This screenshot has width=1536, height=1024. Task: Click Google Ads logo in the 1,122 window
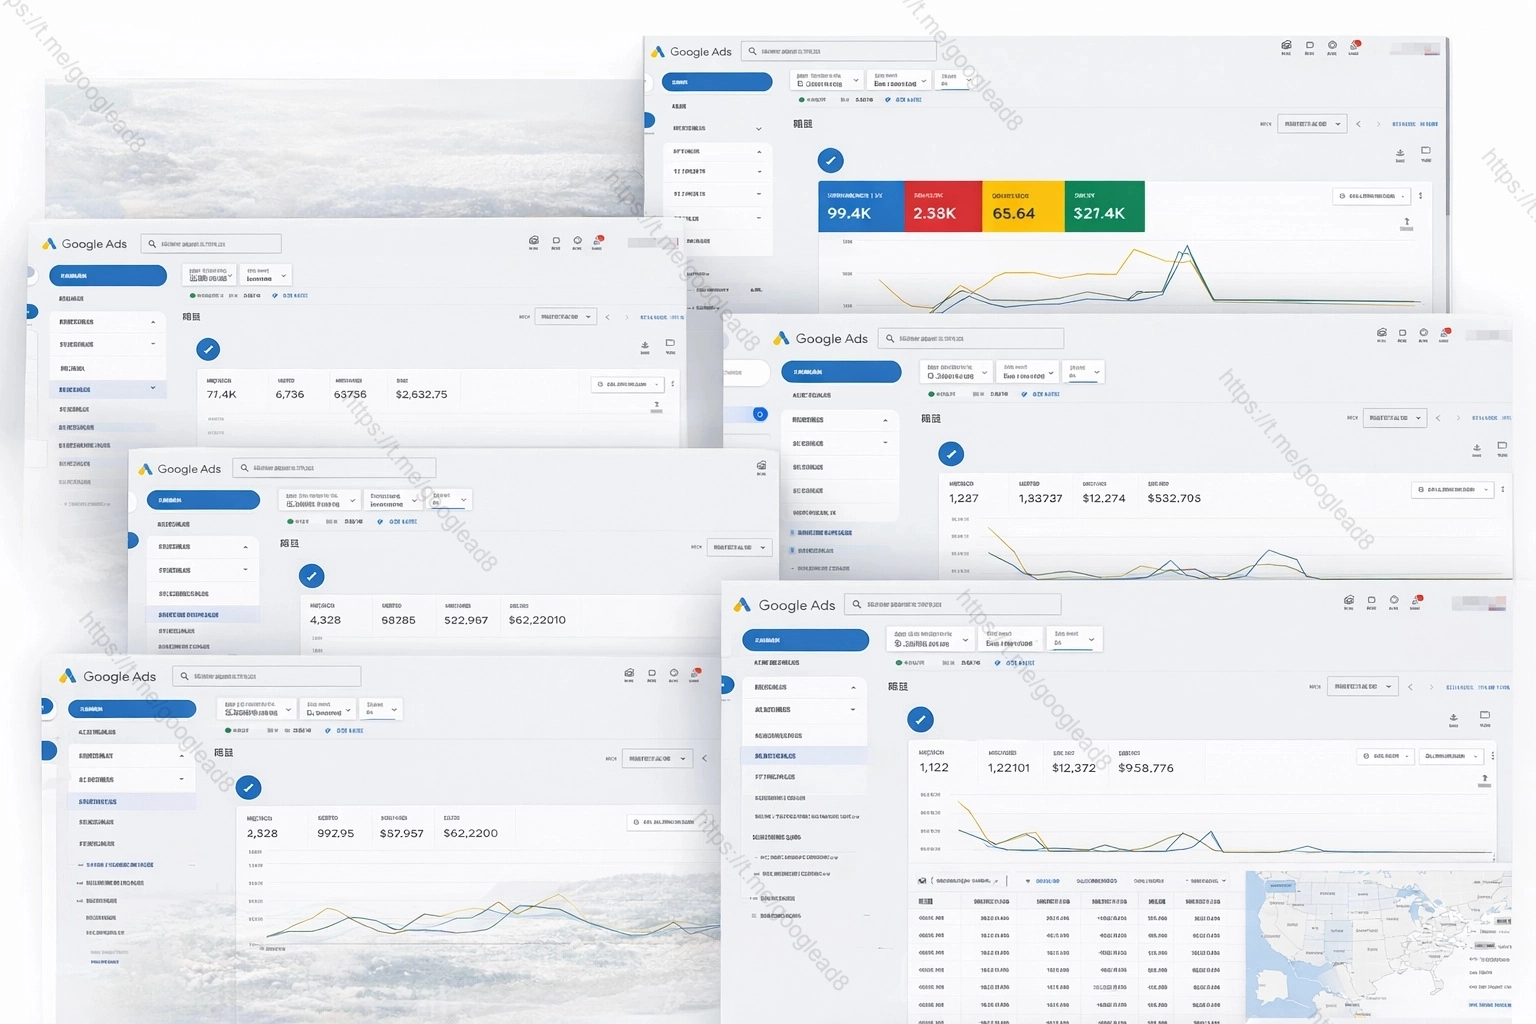tap(784, 605)
